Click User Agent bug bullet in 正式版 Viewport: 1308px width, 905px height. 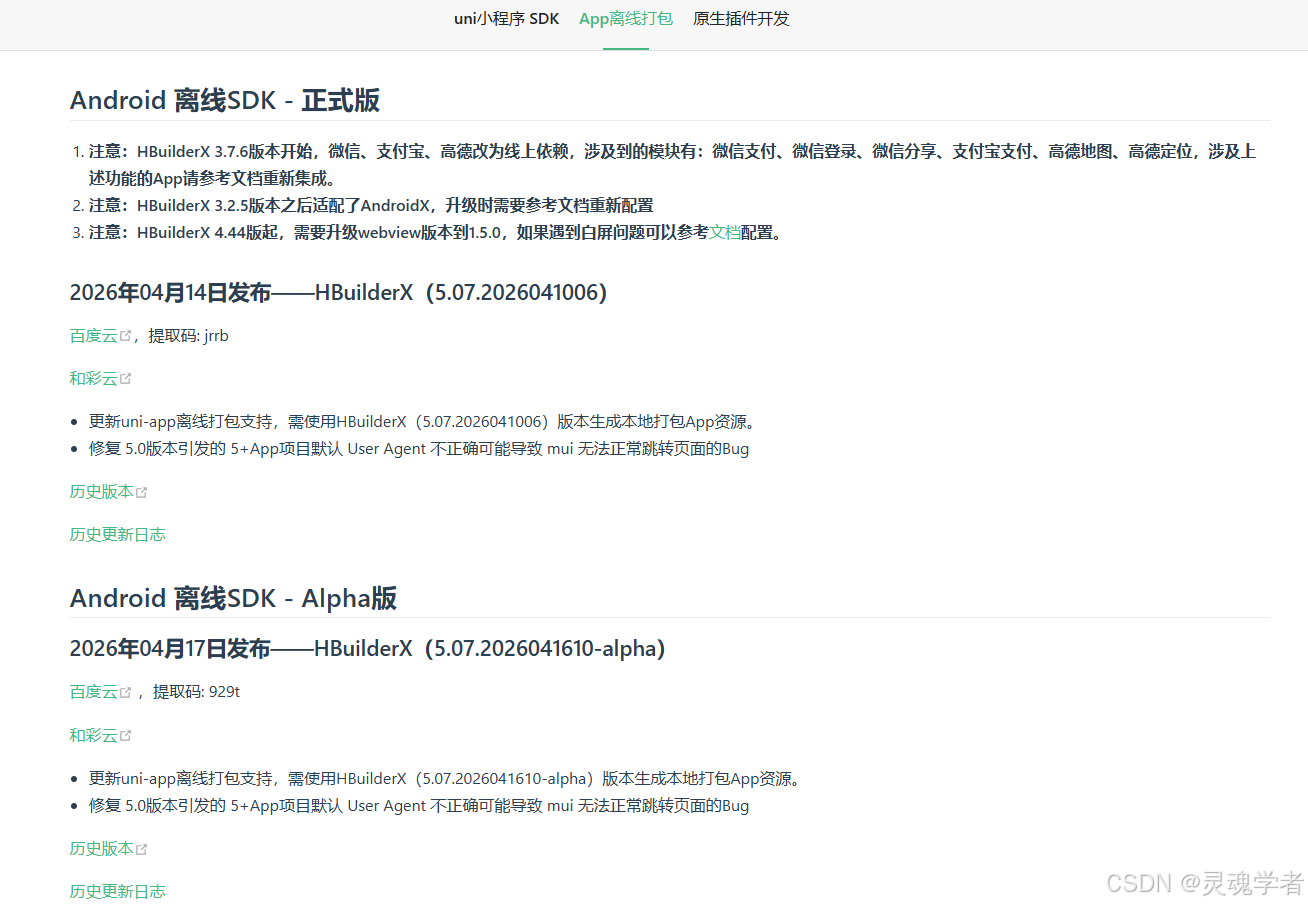pos(419,448)
